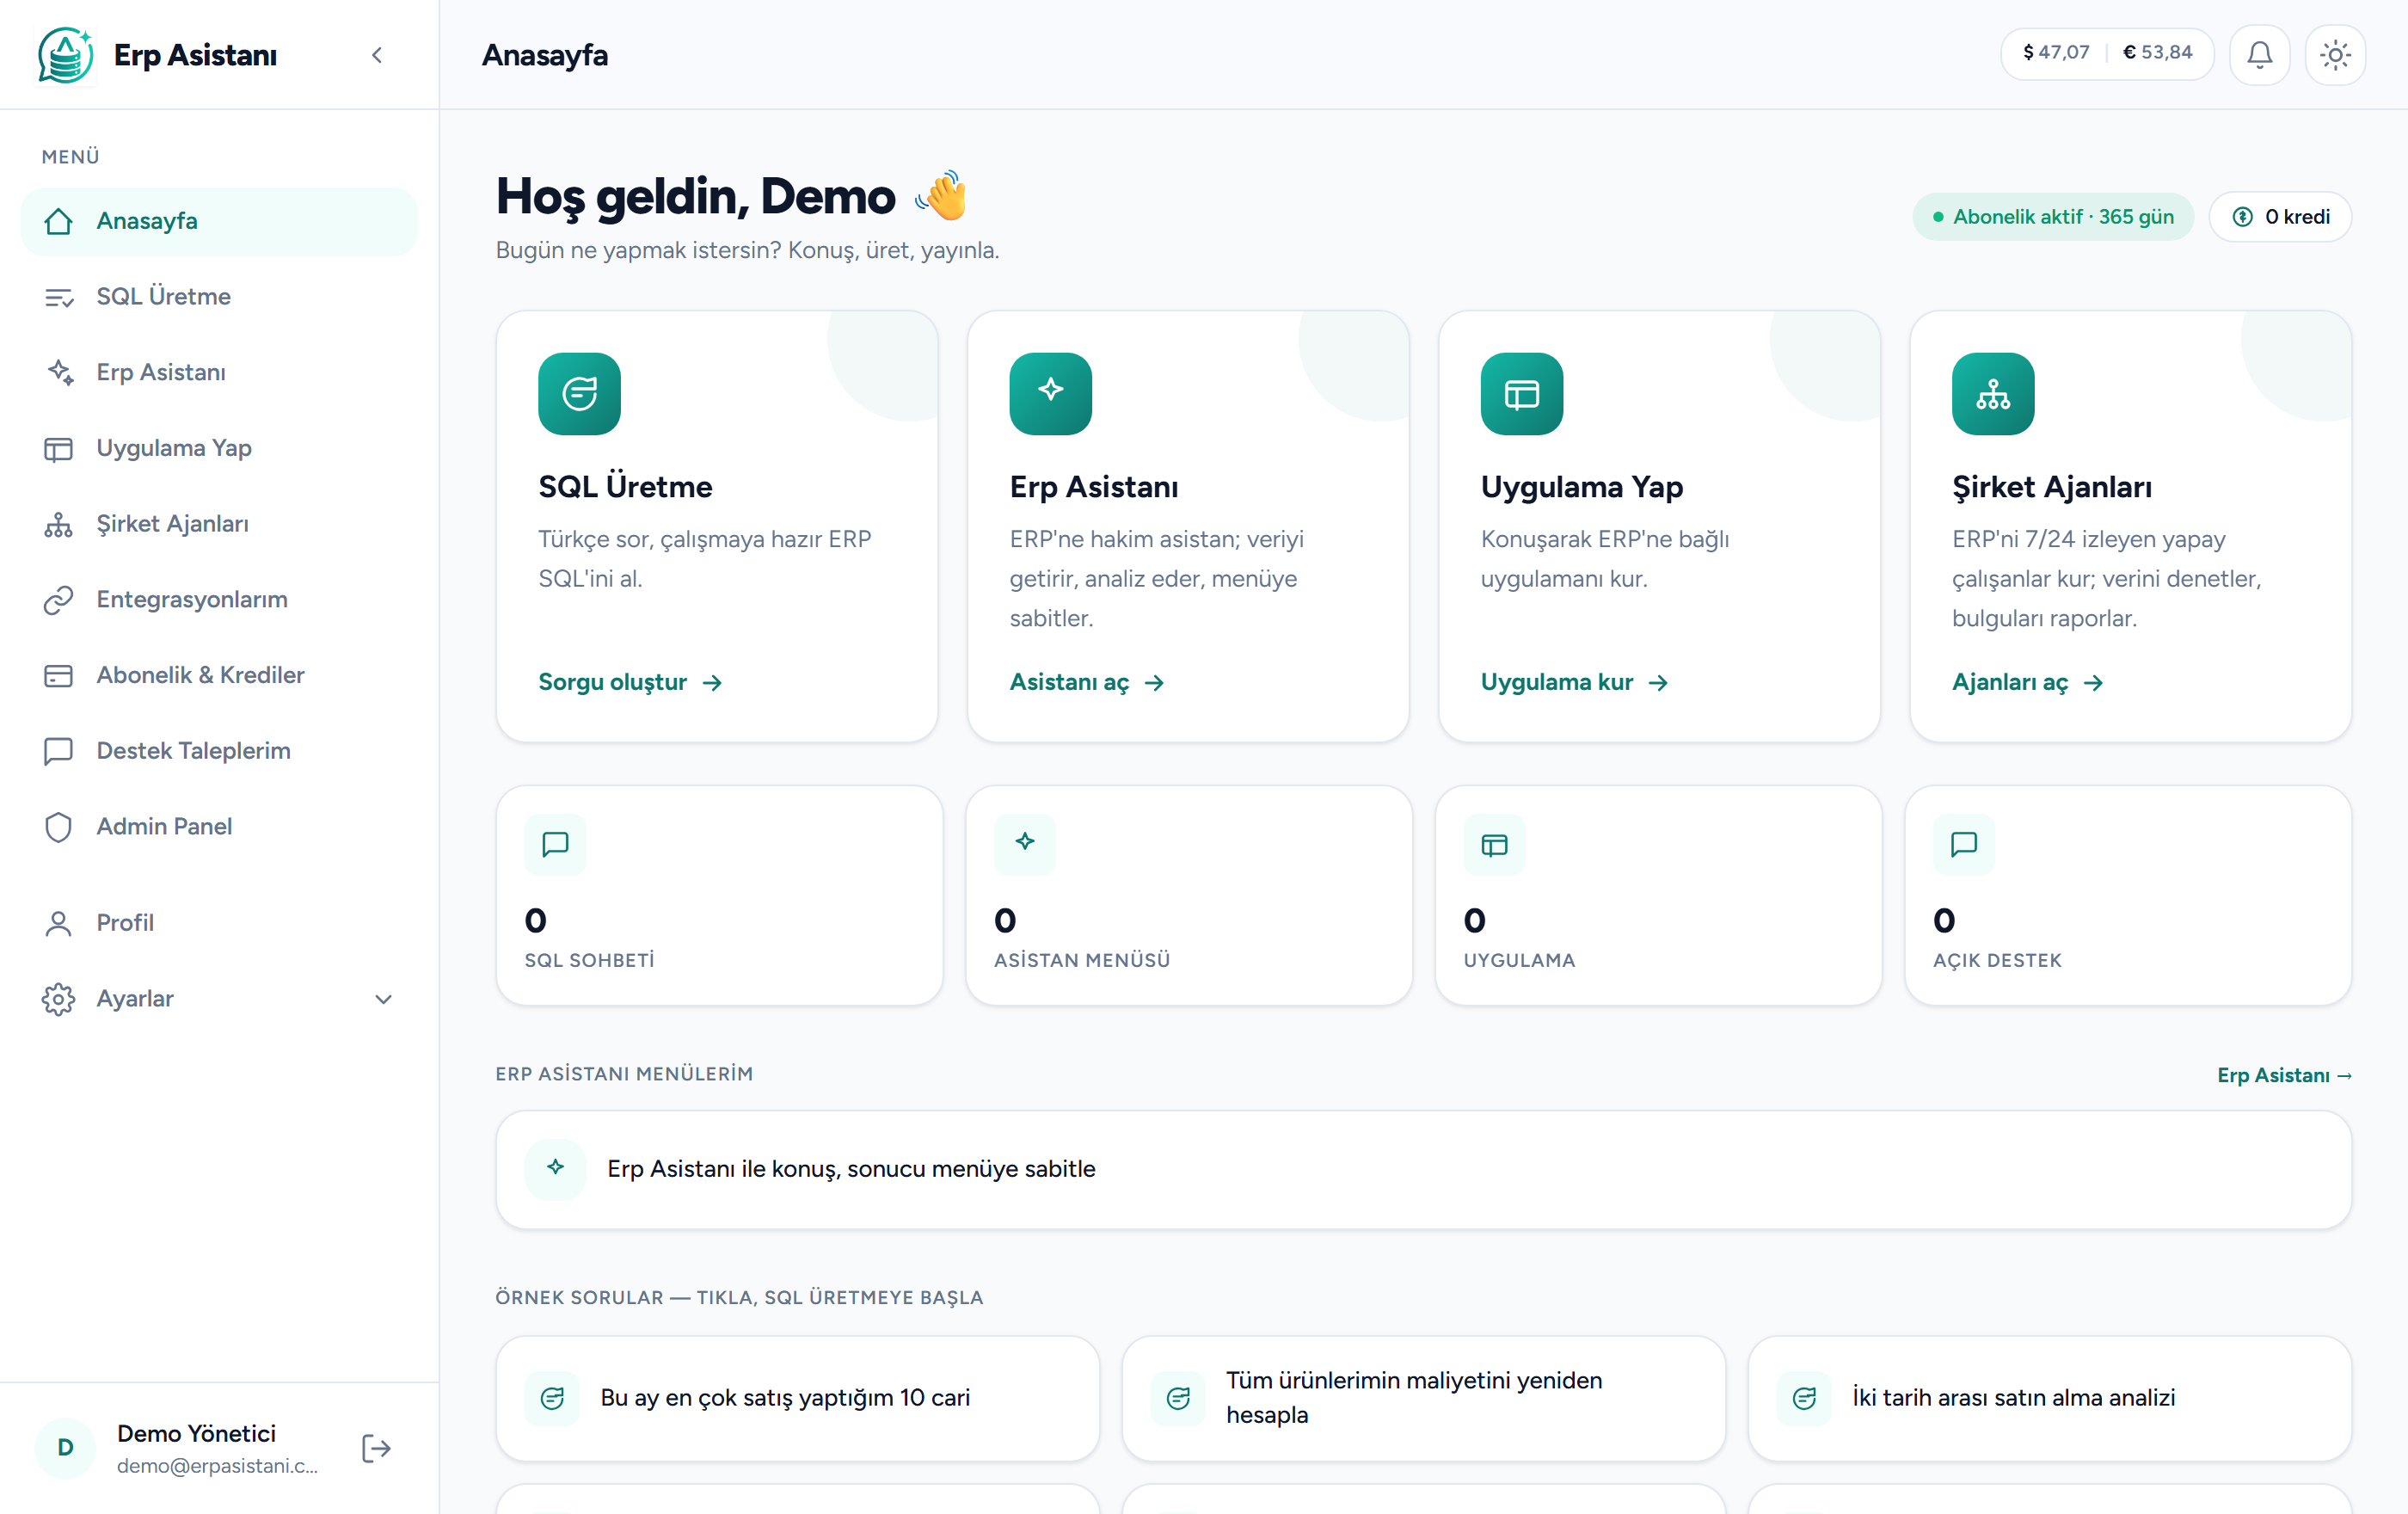Expand the Ayarlar submenu

(383, 999)
